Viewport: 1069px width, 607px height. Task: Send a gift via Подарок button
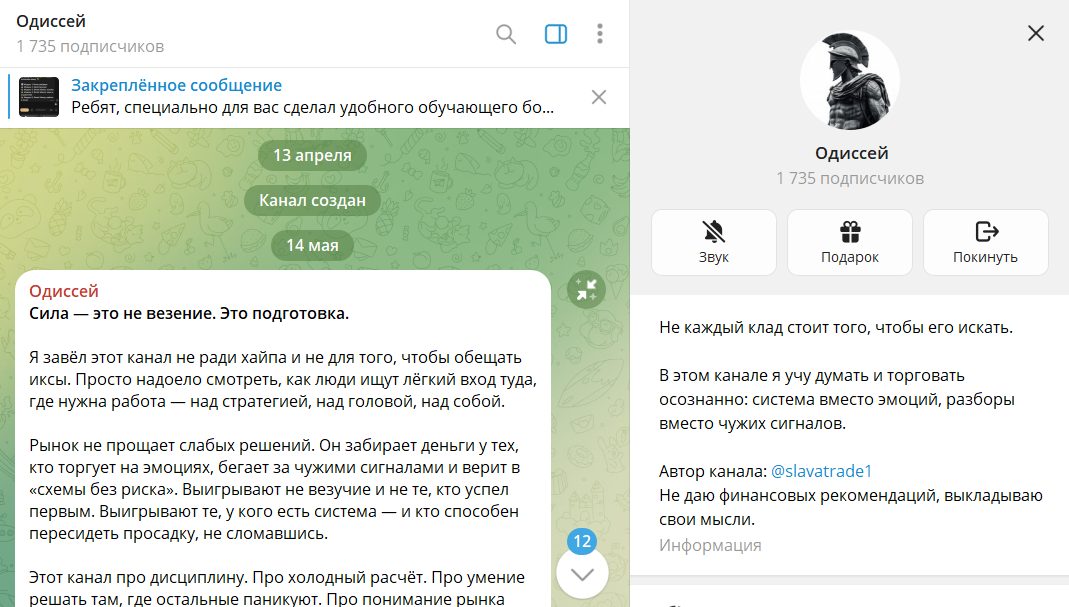849,242
